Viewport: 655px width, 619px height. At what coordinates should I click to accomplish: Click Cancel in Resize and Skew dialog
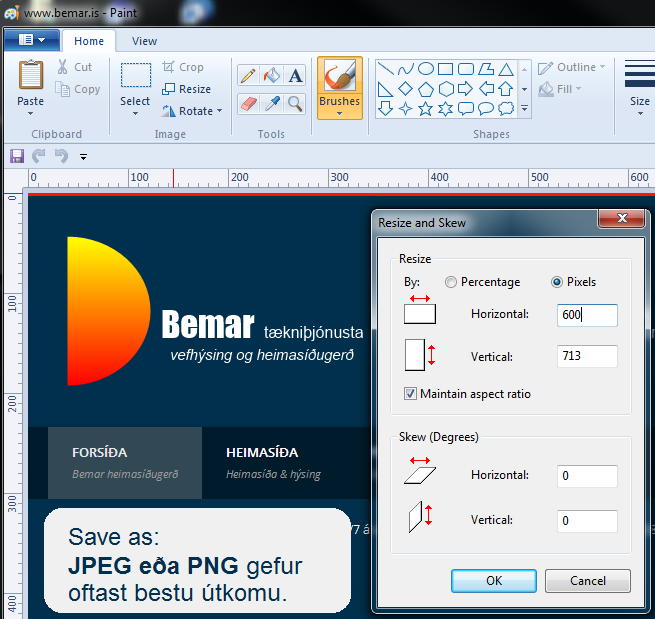[588, 581]
